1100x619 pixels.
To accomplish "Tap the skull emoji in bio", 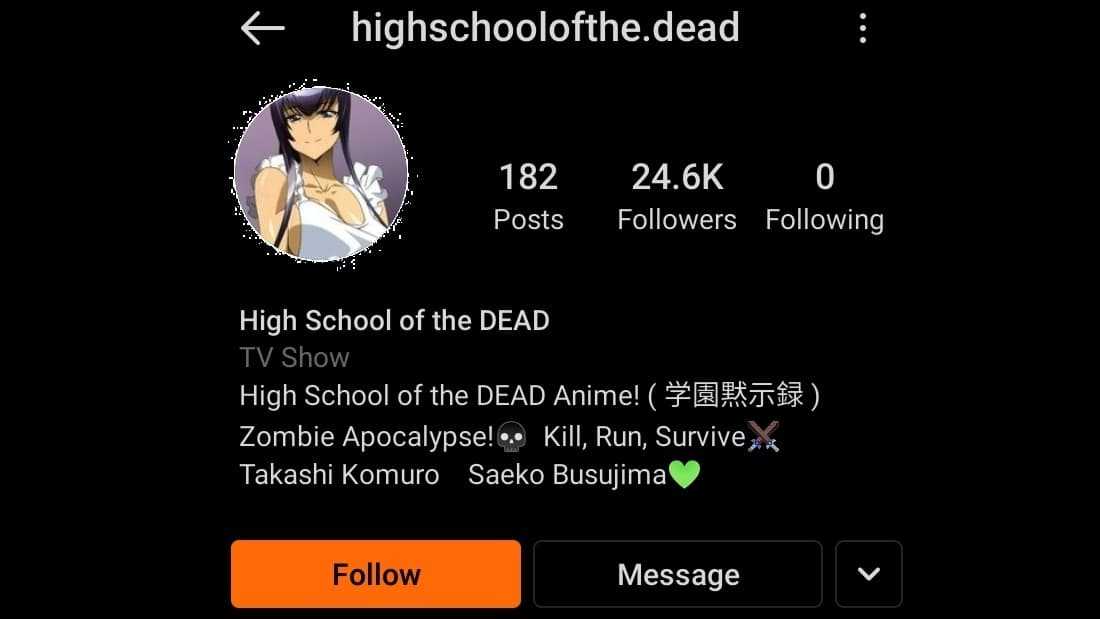I will 511,437.
